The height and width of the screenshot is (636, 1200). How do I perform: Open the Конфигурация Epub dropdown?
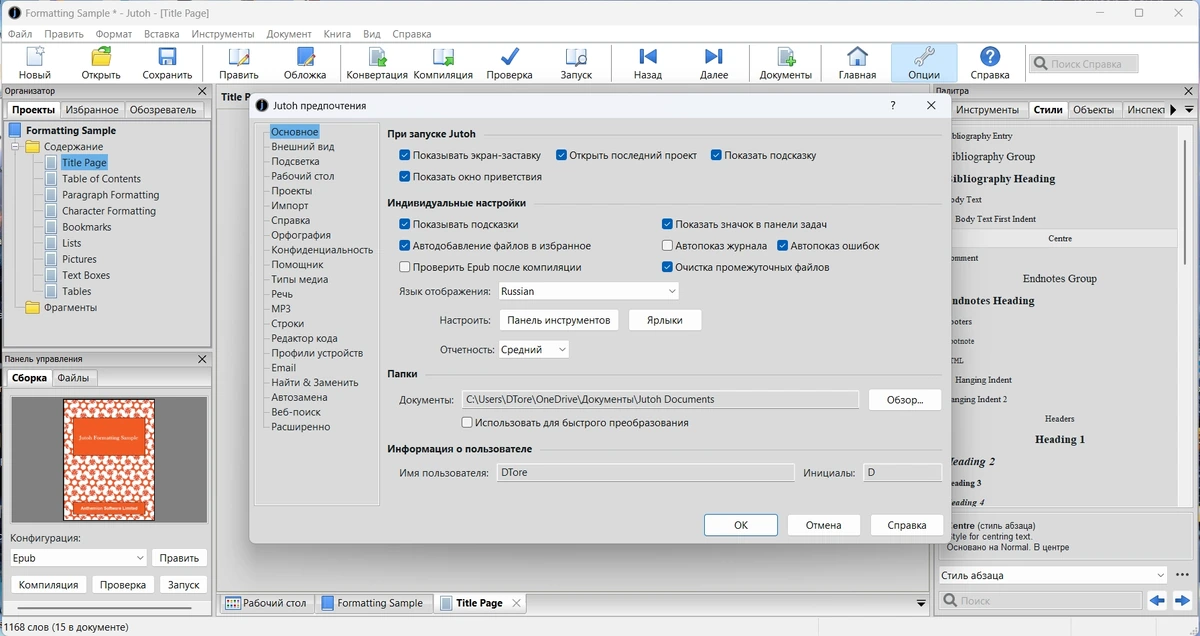(79, 558)
